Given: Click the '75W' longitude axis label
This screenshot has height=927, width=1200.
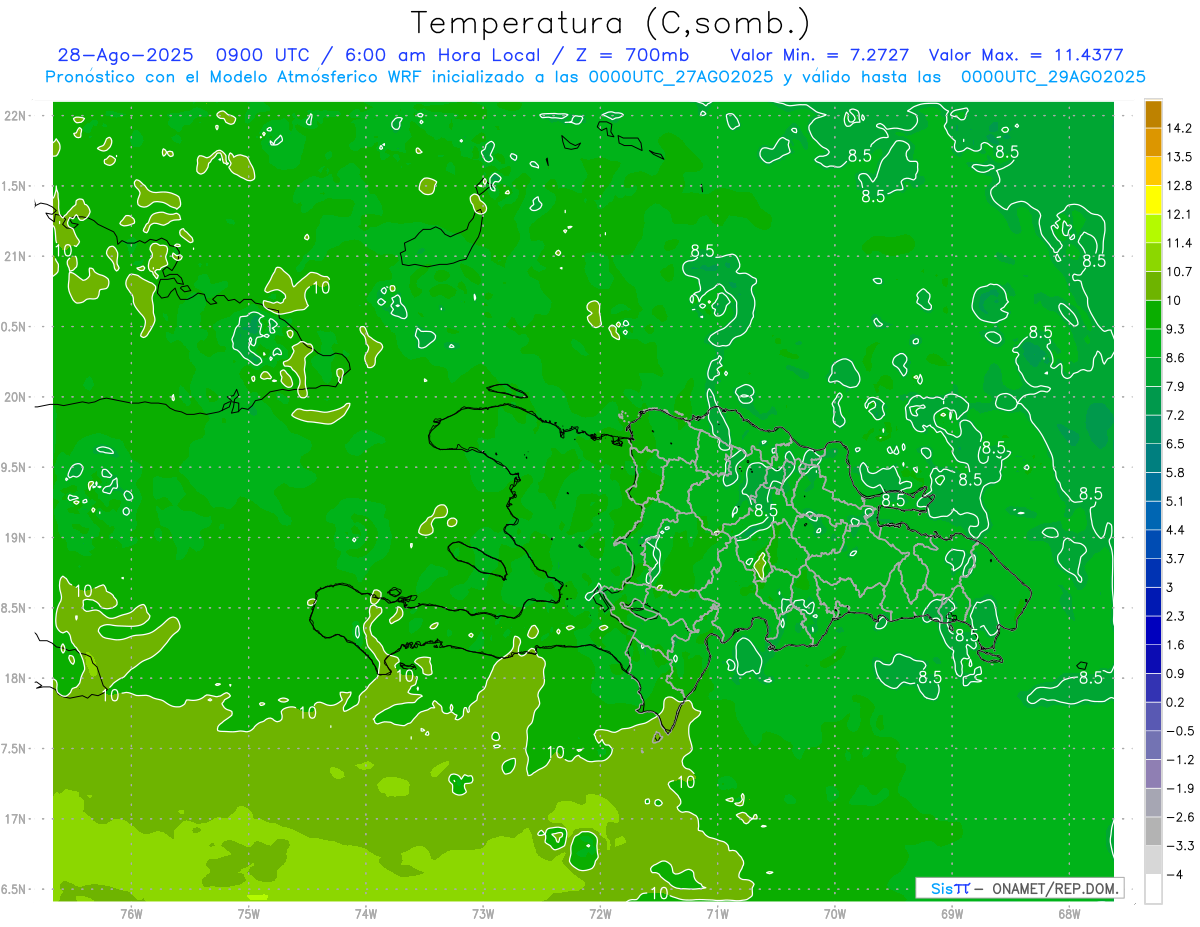Looking at the screenshot, I should (x=248, y=913).
